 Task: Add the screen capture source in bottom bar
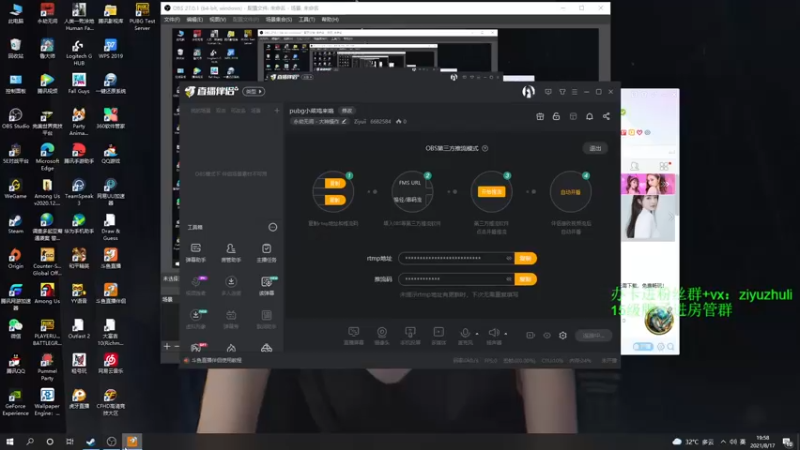(x=353, y=335)
